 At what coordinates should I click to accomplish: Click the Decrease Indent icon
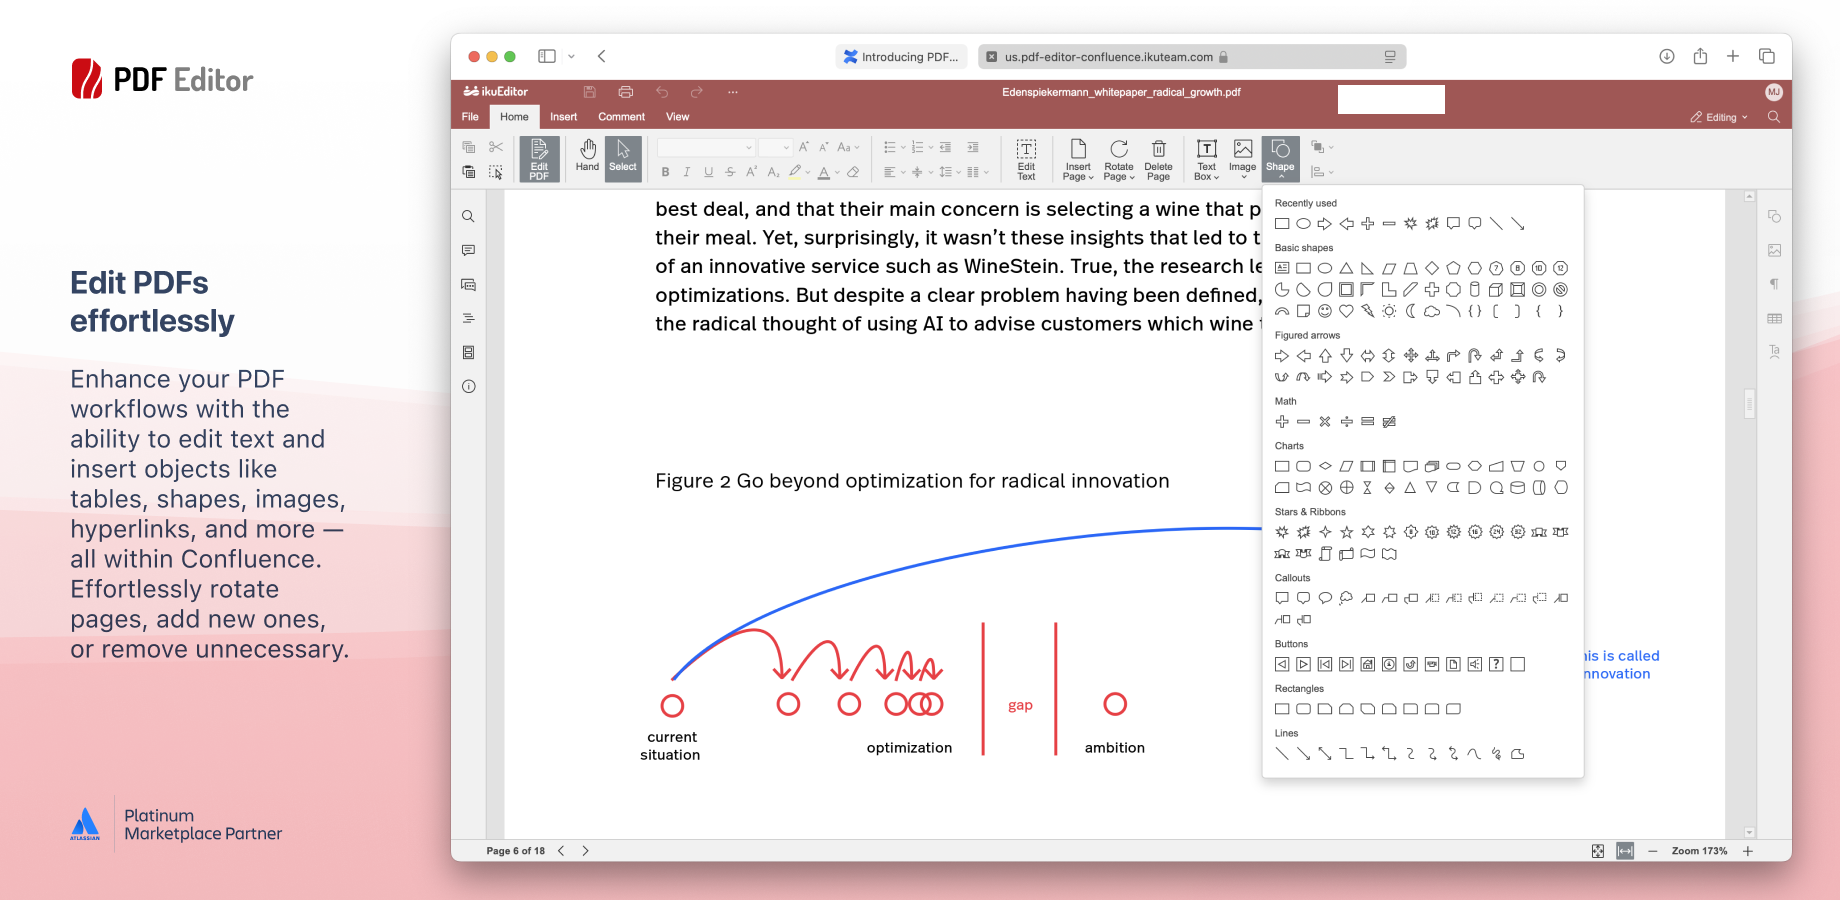point(946,147)
